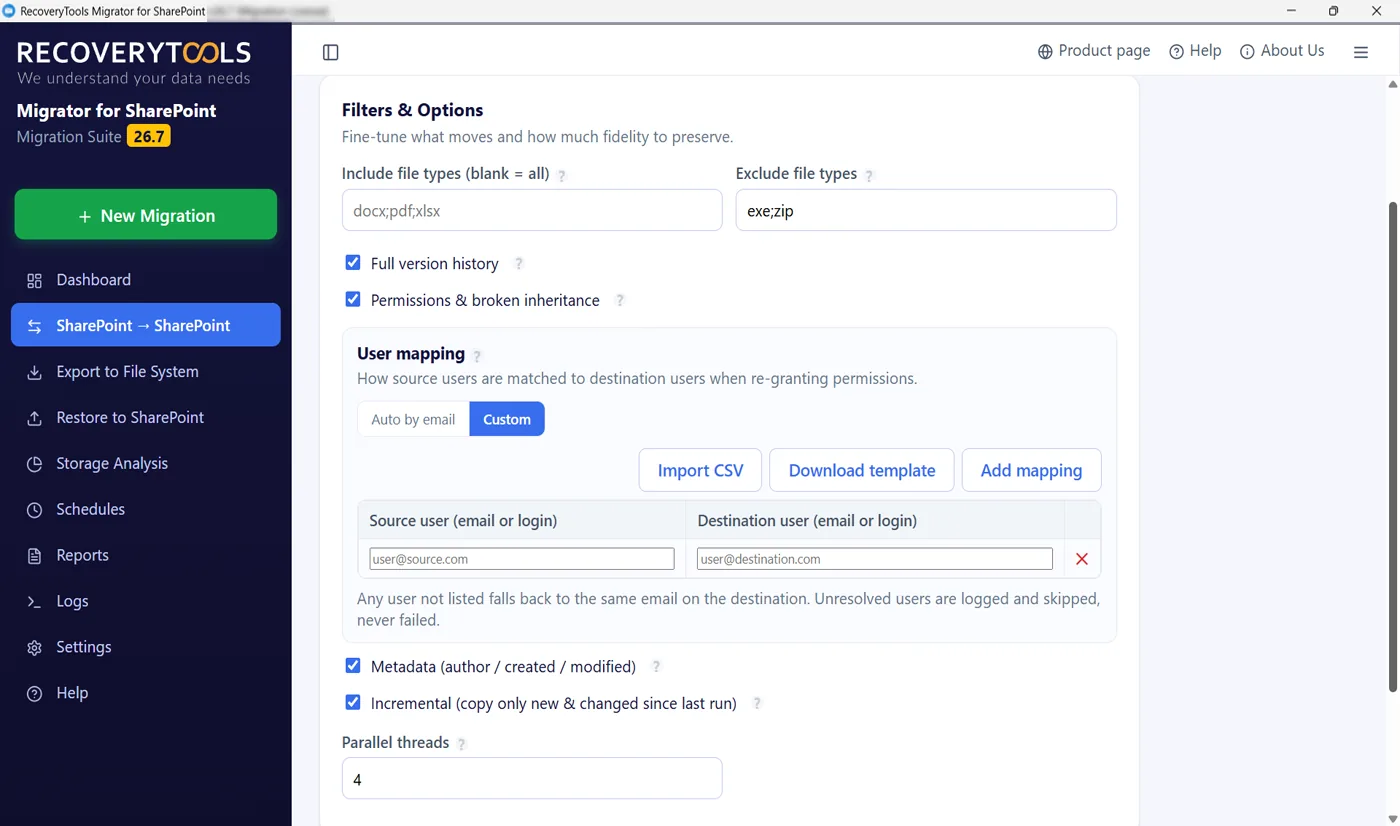Click Add mapping button
This screenshot has height=826, width=1400.
tap(1031, 470)
